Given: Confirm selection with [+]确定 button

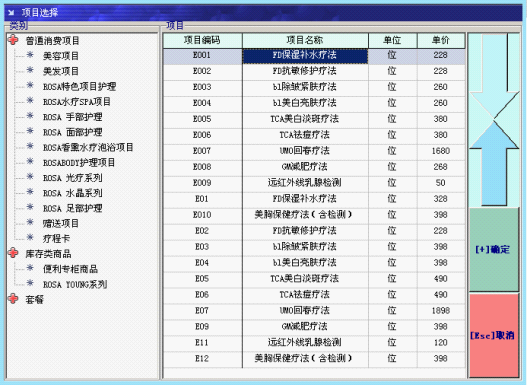Looking at the screenshot, I should click(x=493, y=250).
